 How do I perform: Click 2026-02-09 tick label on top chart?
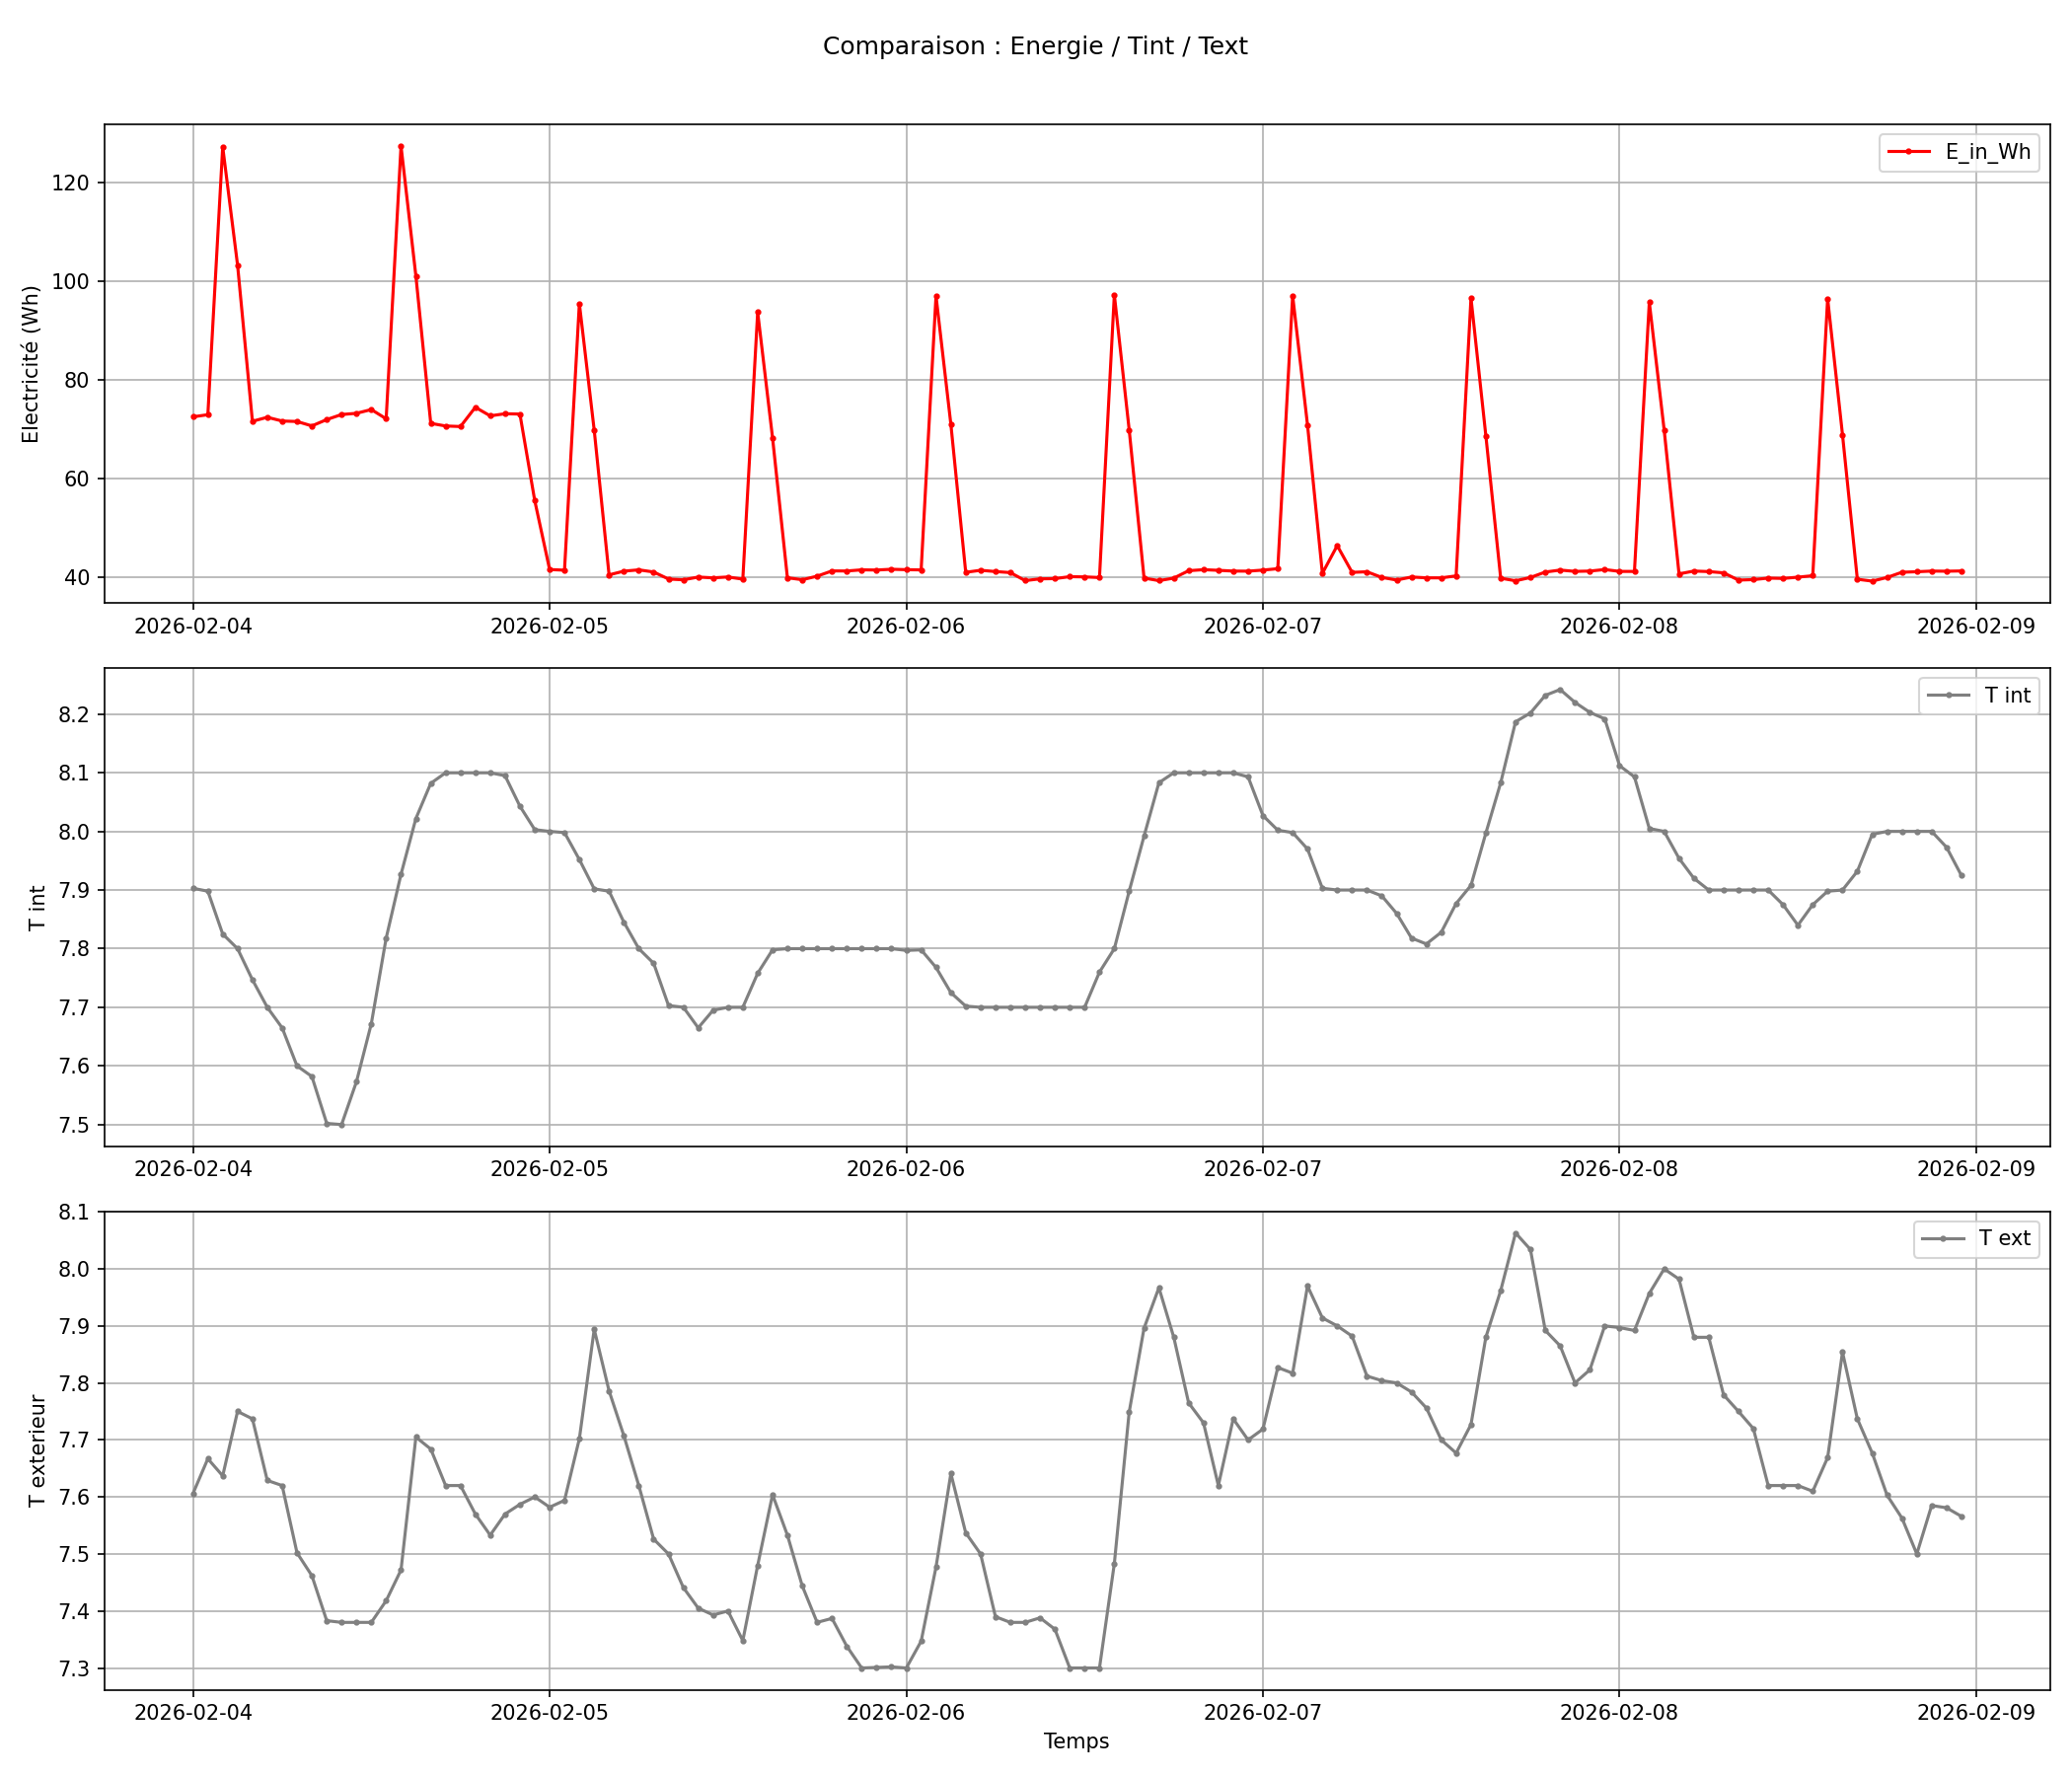pos(1975,627)
